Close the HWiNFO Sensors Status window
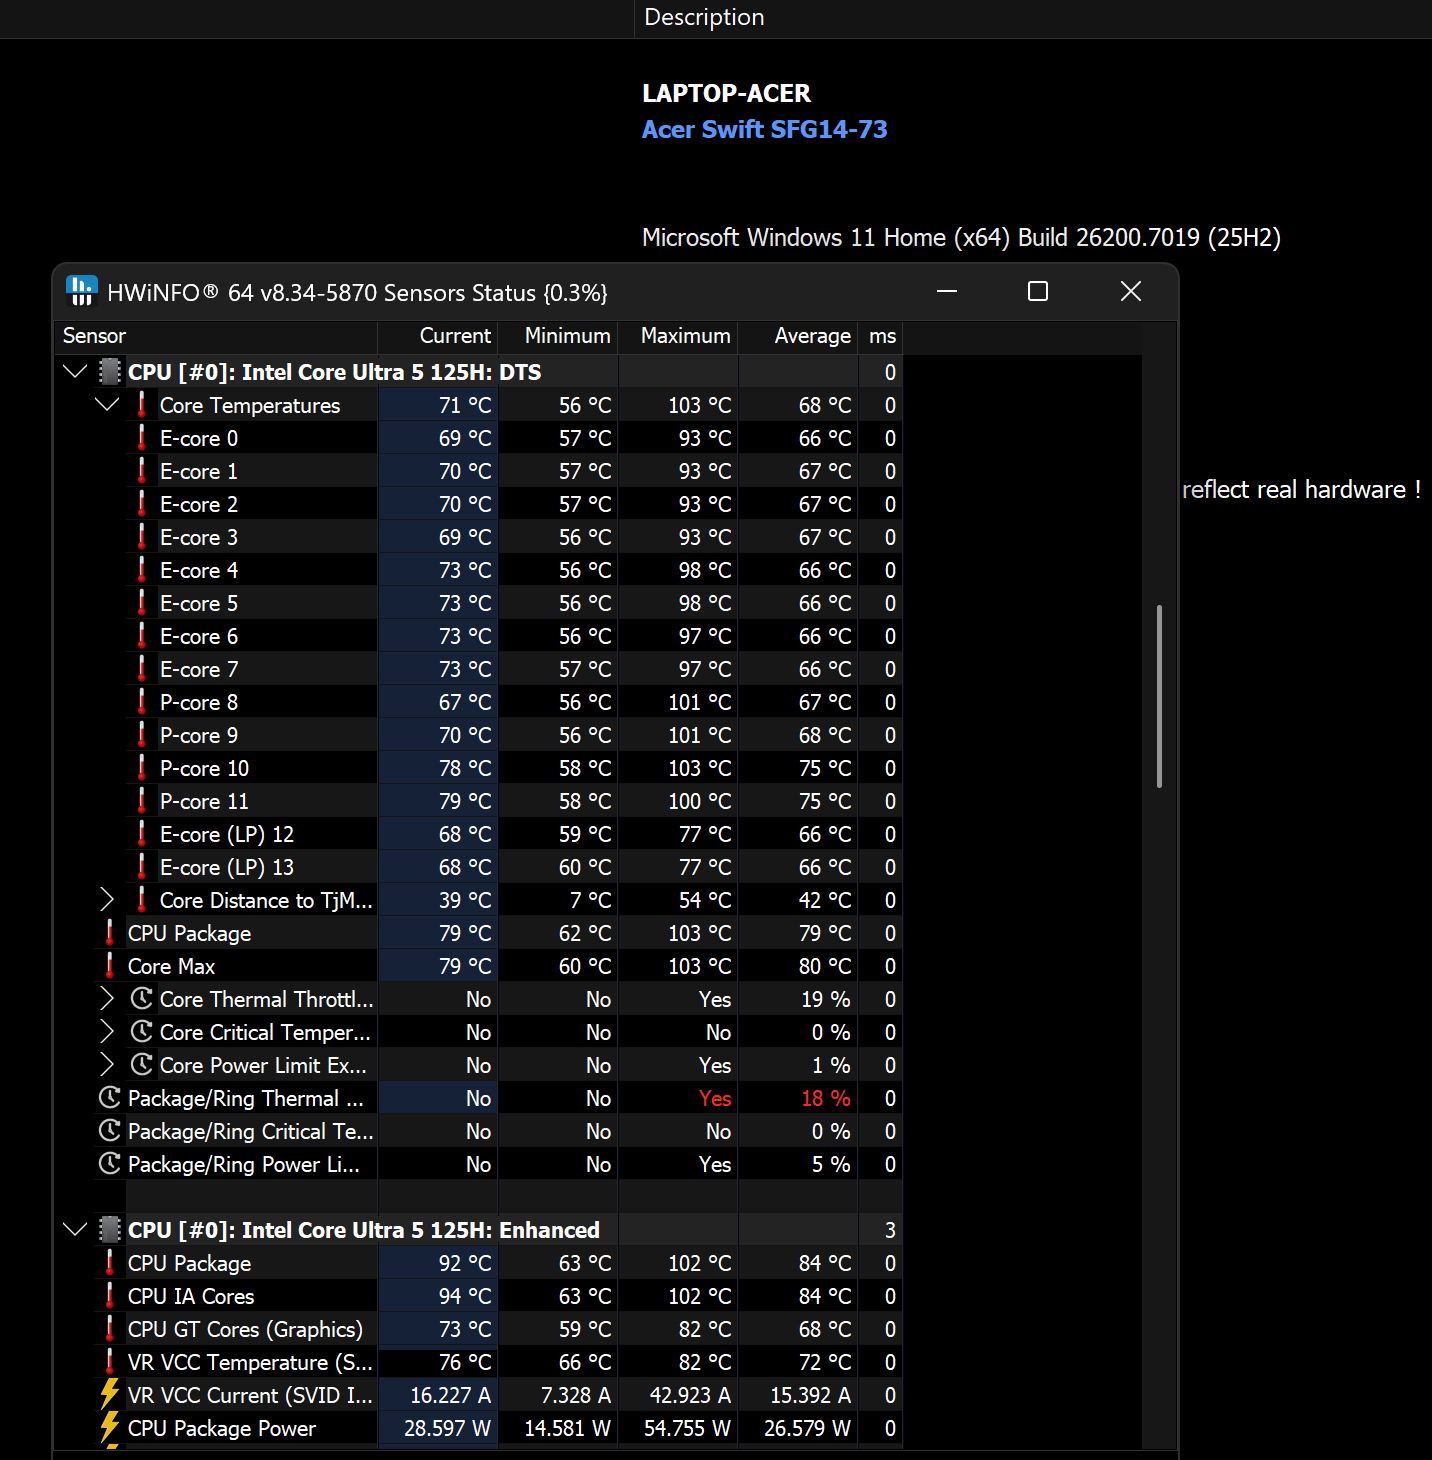Image resolution: width=1432 pixels, height=1460 pixels. click(x=1131, y=291)
